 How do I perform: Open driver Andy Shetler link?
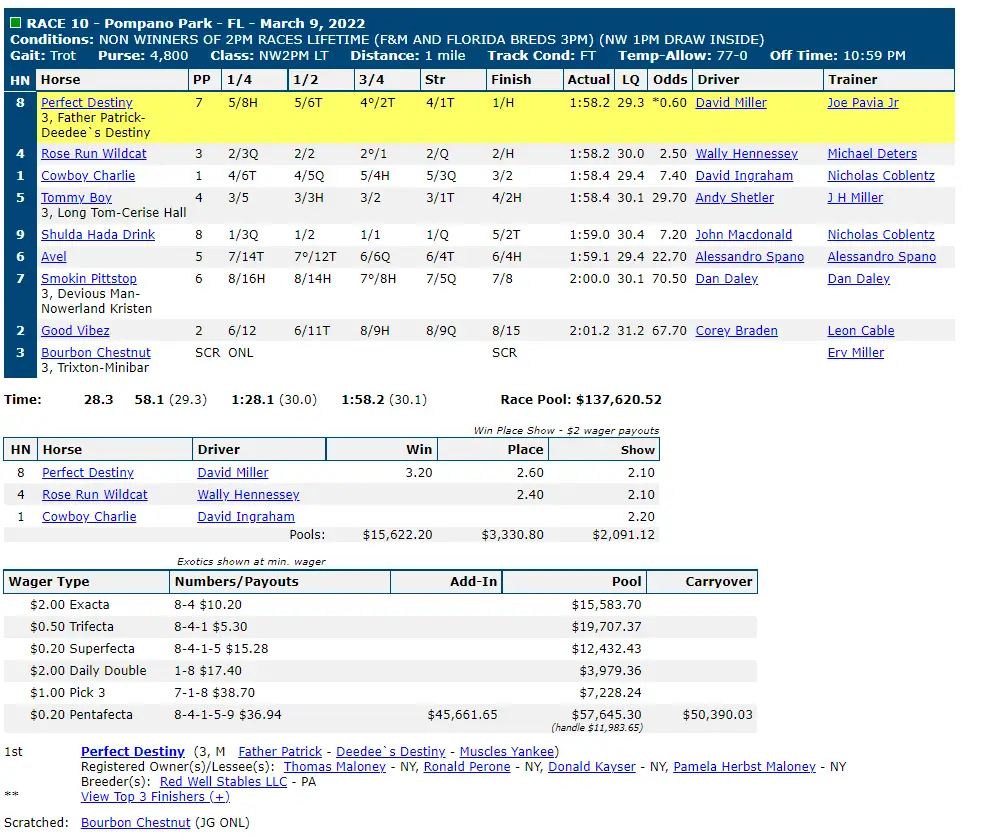(x=734, y=198)
